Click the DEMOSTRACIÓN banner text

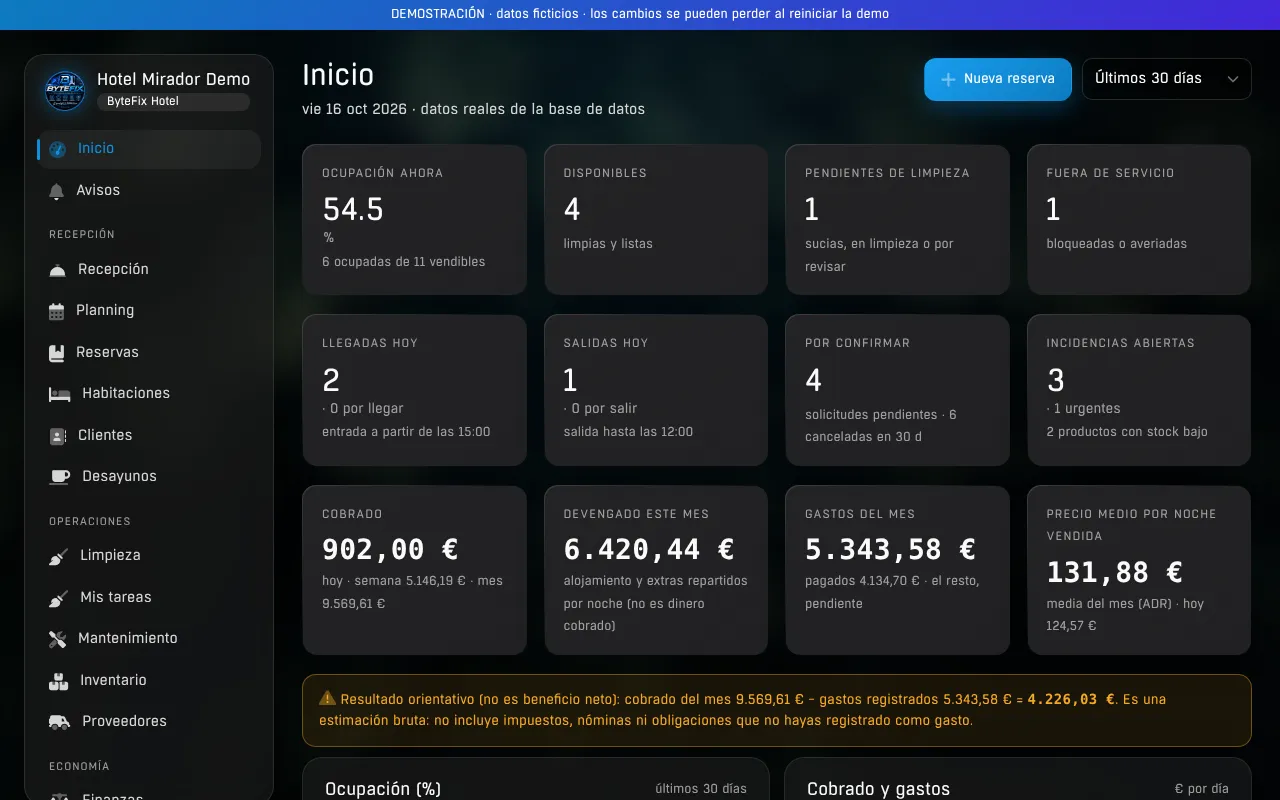(640, 14)
